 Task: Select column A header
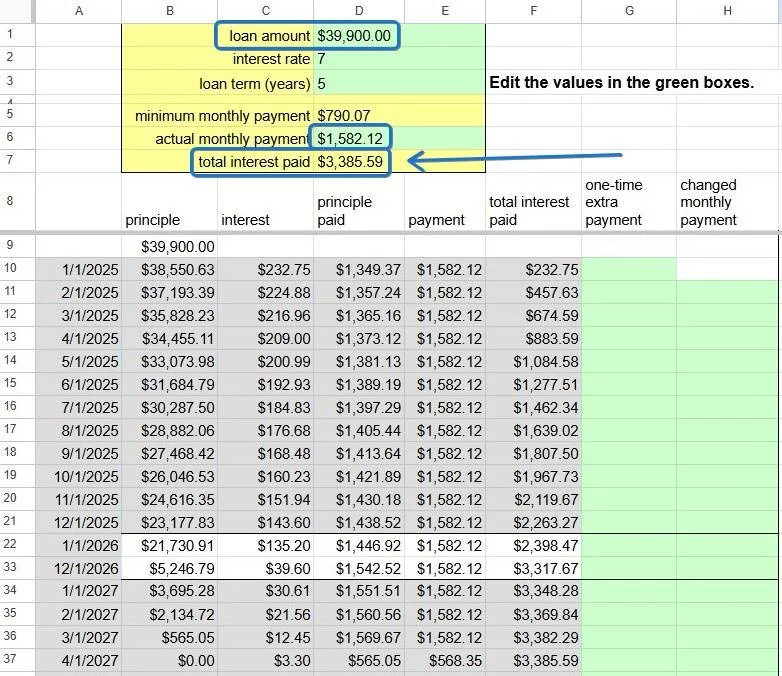[78, 11]
